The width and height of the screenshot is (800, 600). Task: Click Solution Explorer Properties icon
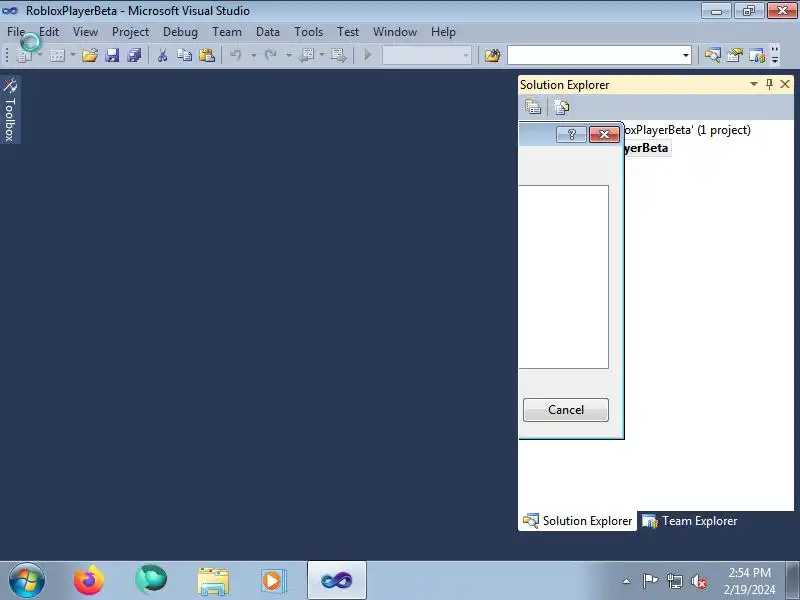pyautogui.click(x=533, y=107)
